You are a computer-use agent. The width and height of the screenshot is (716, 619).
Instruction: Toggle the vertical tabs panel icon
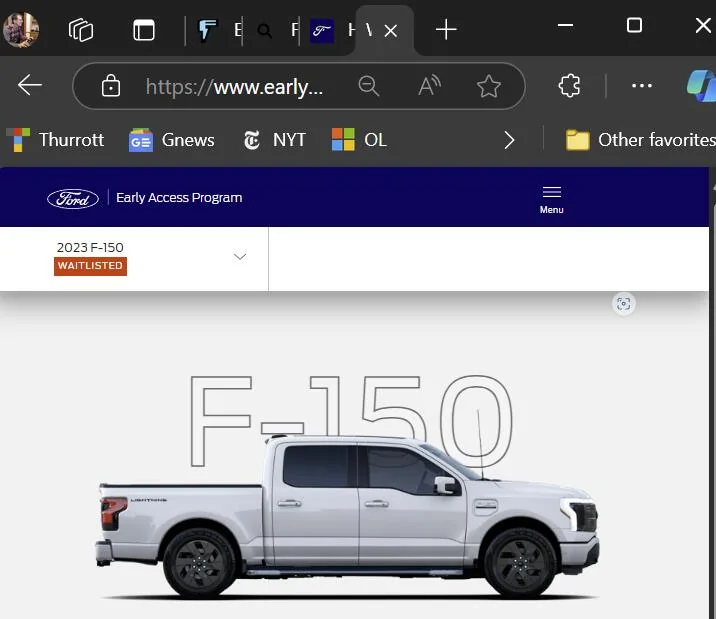click(x=143, y=30)
